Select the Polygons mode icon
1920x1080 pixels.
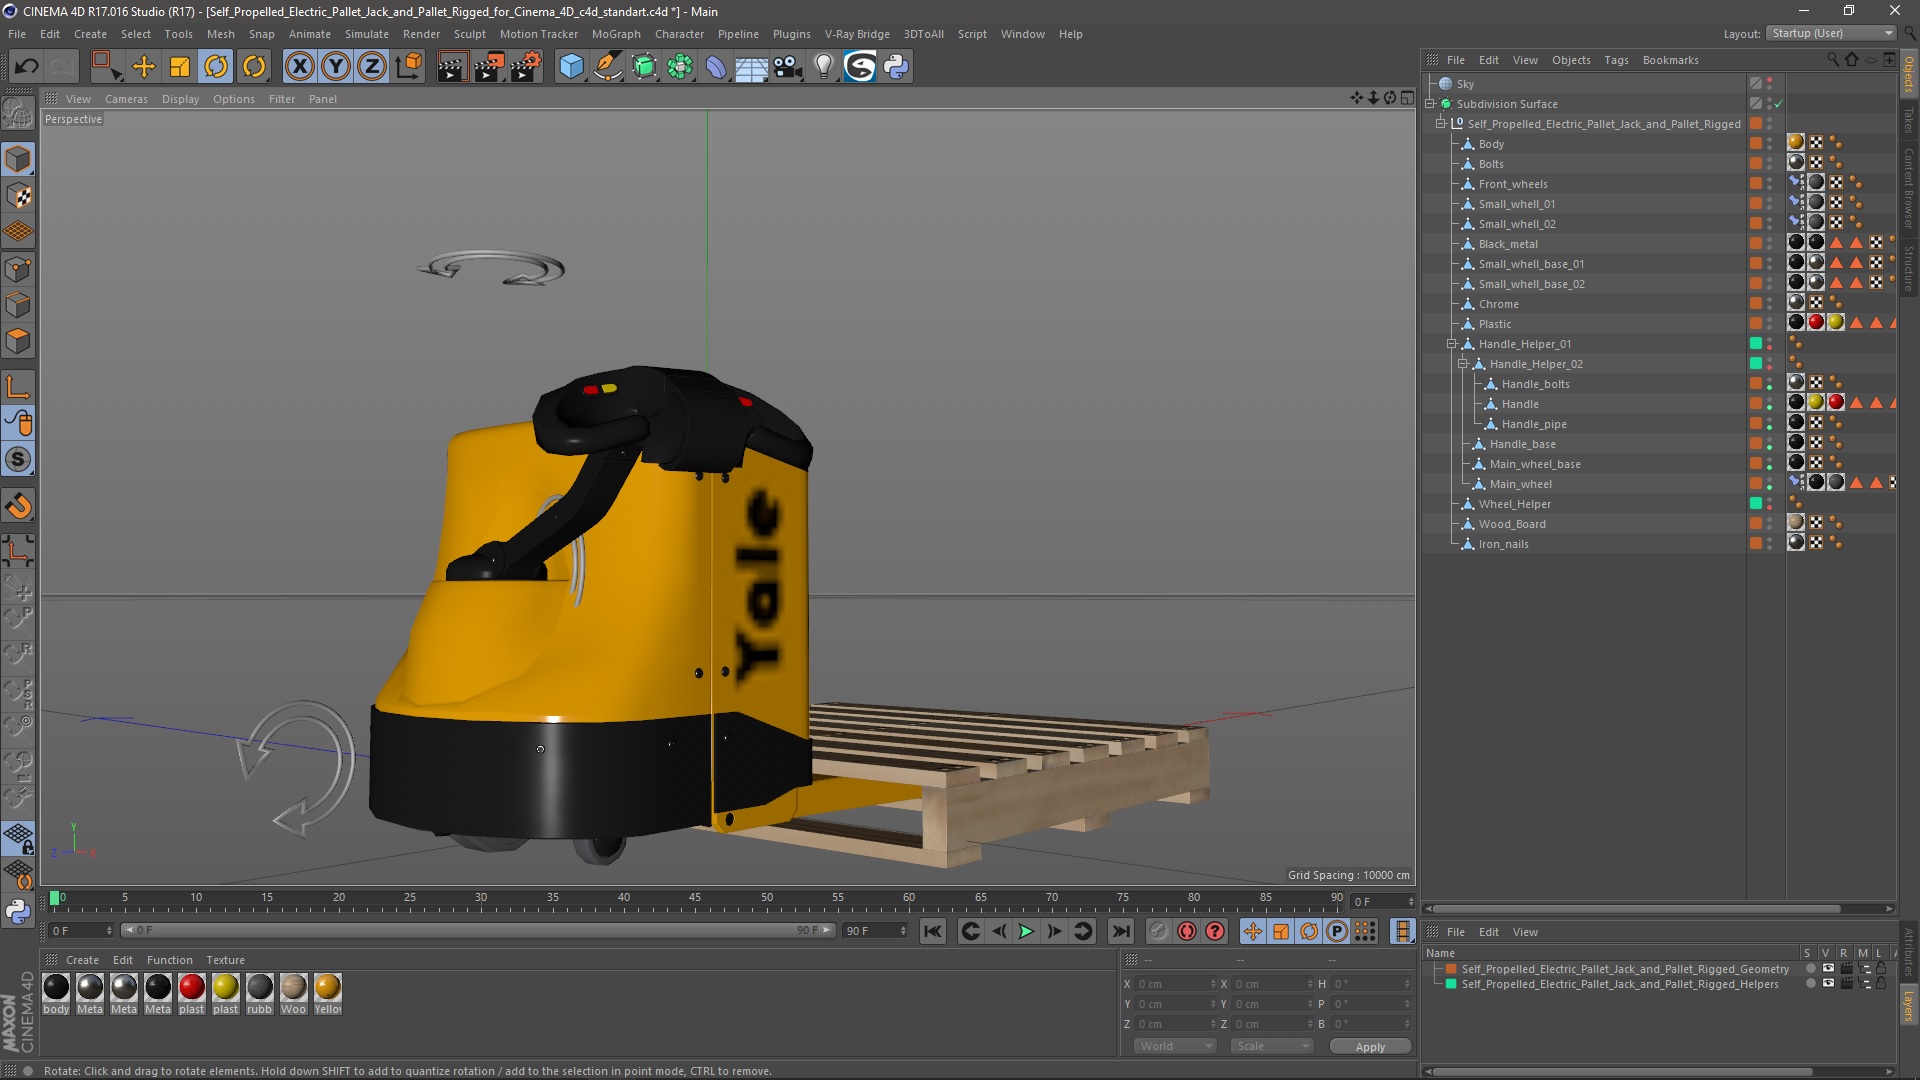18,341
